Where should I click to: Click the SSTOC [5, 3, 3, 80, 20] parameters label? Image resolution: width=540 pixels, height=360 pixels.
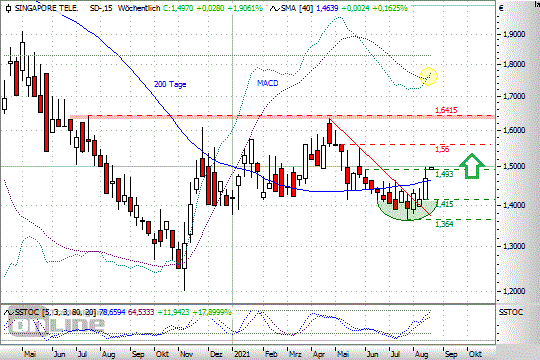(56, 312)
